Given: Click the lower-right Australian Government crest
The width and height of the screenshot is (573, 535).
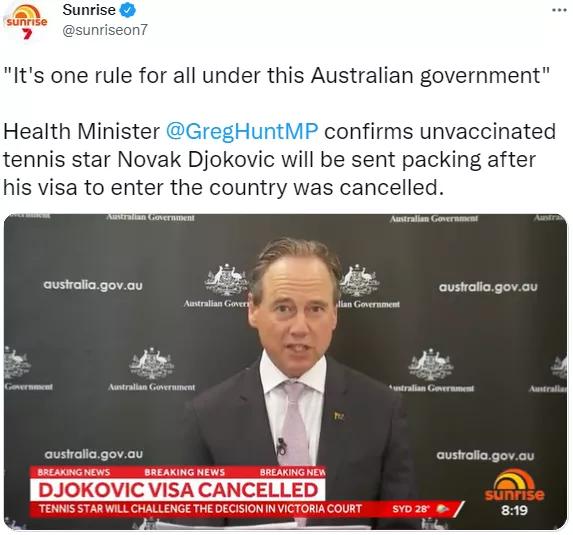Looking at the screenshot, I should (431, 365).
